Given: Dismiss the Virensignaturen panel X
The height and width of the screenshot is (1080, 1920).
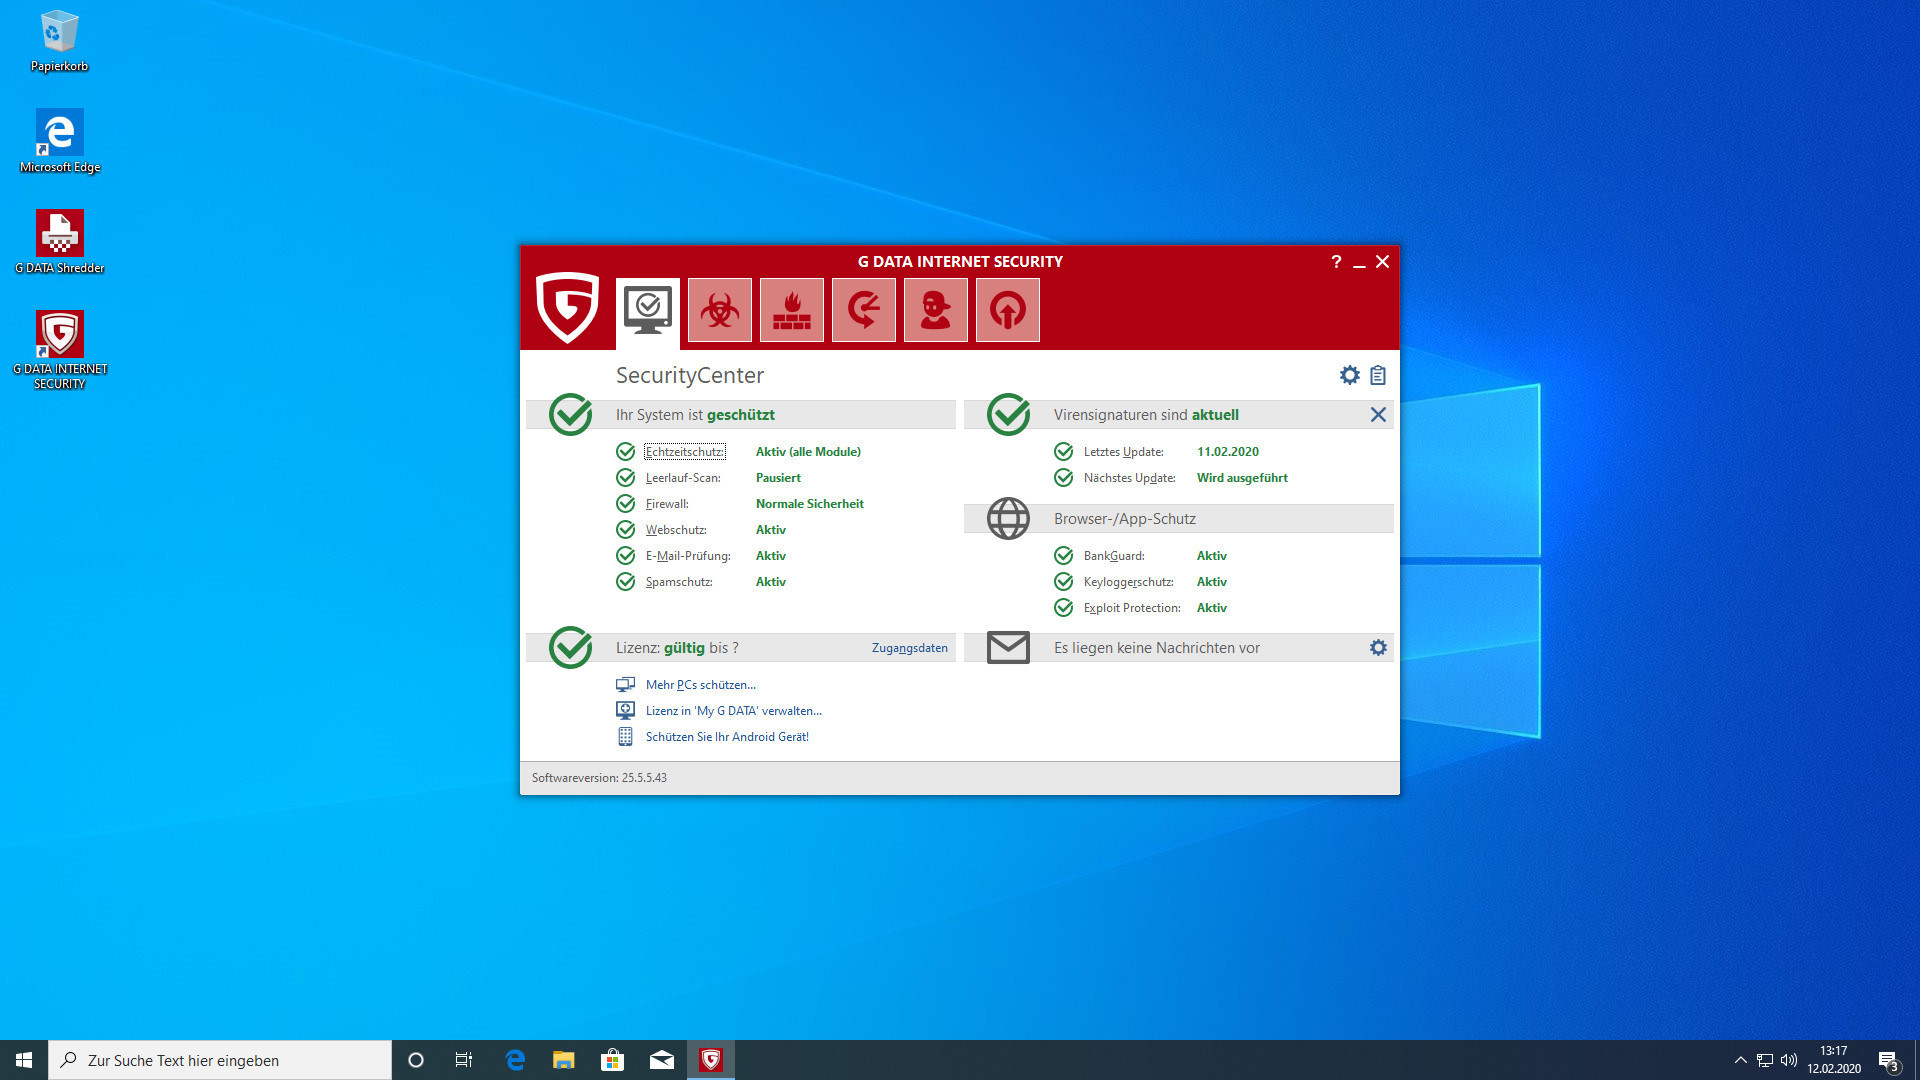Looking at the screenshot, I should point(1378,415).
